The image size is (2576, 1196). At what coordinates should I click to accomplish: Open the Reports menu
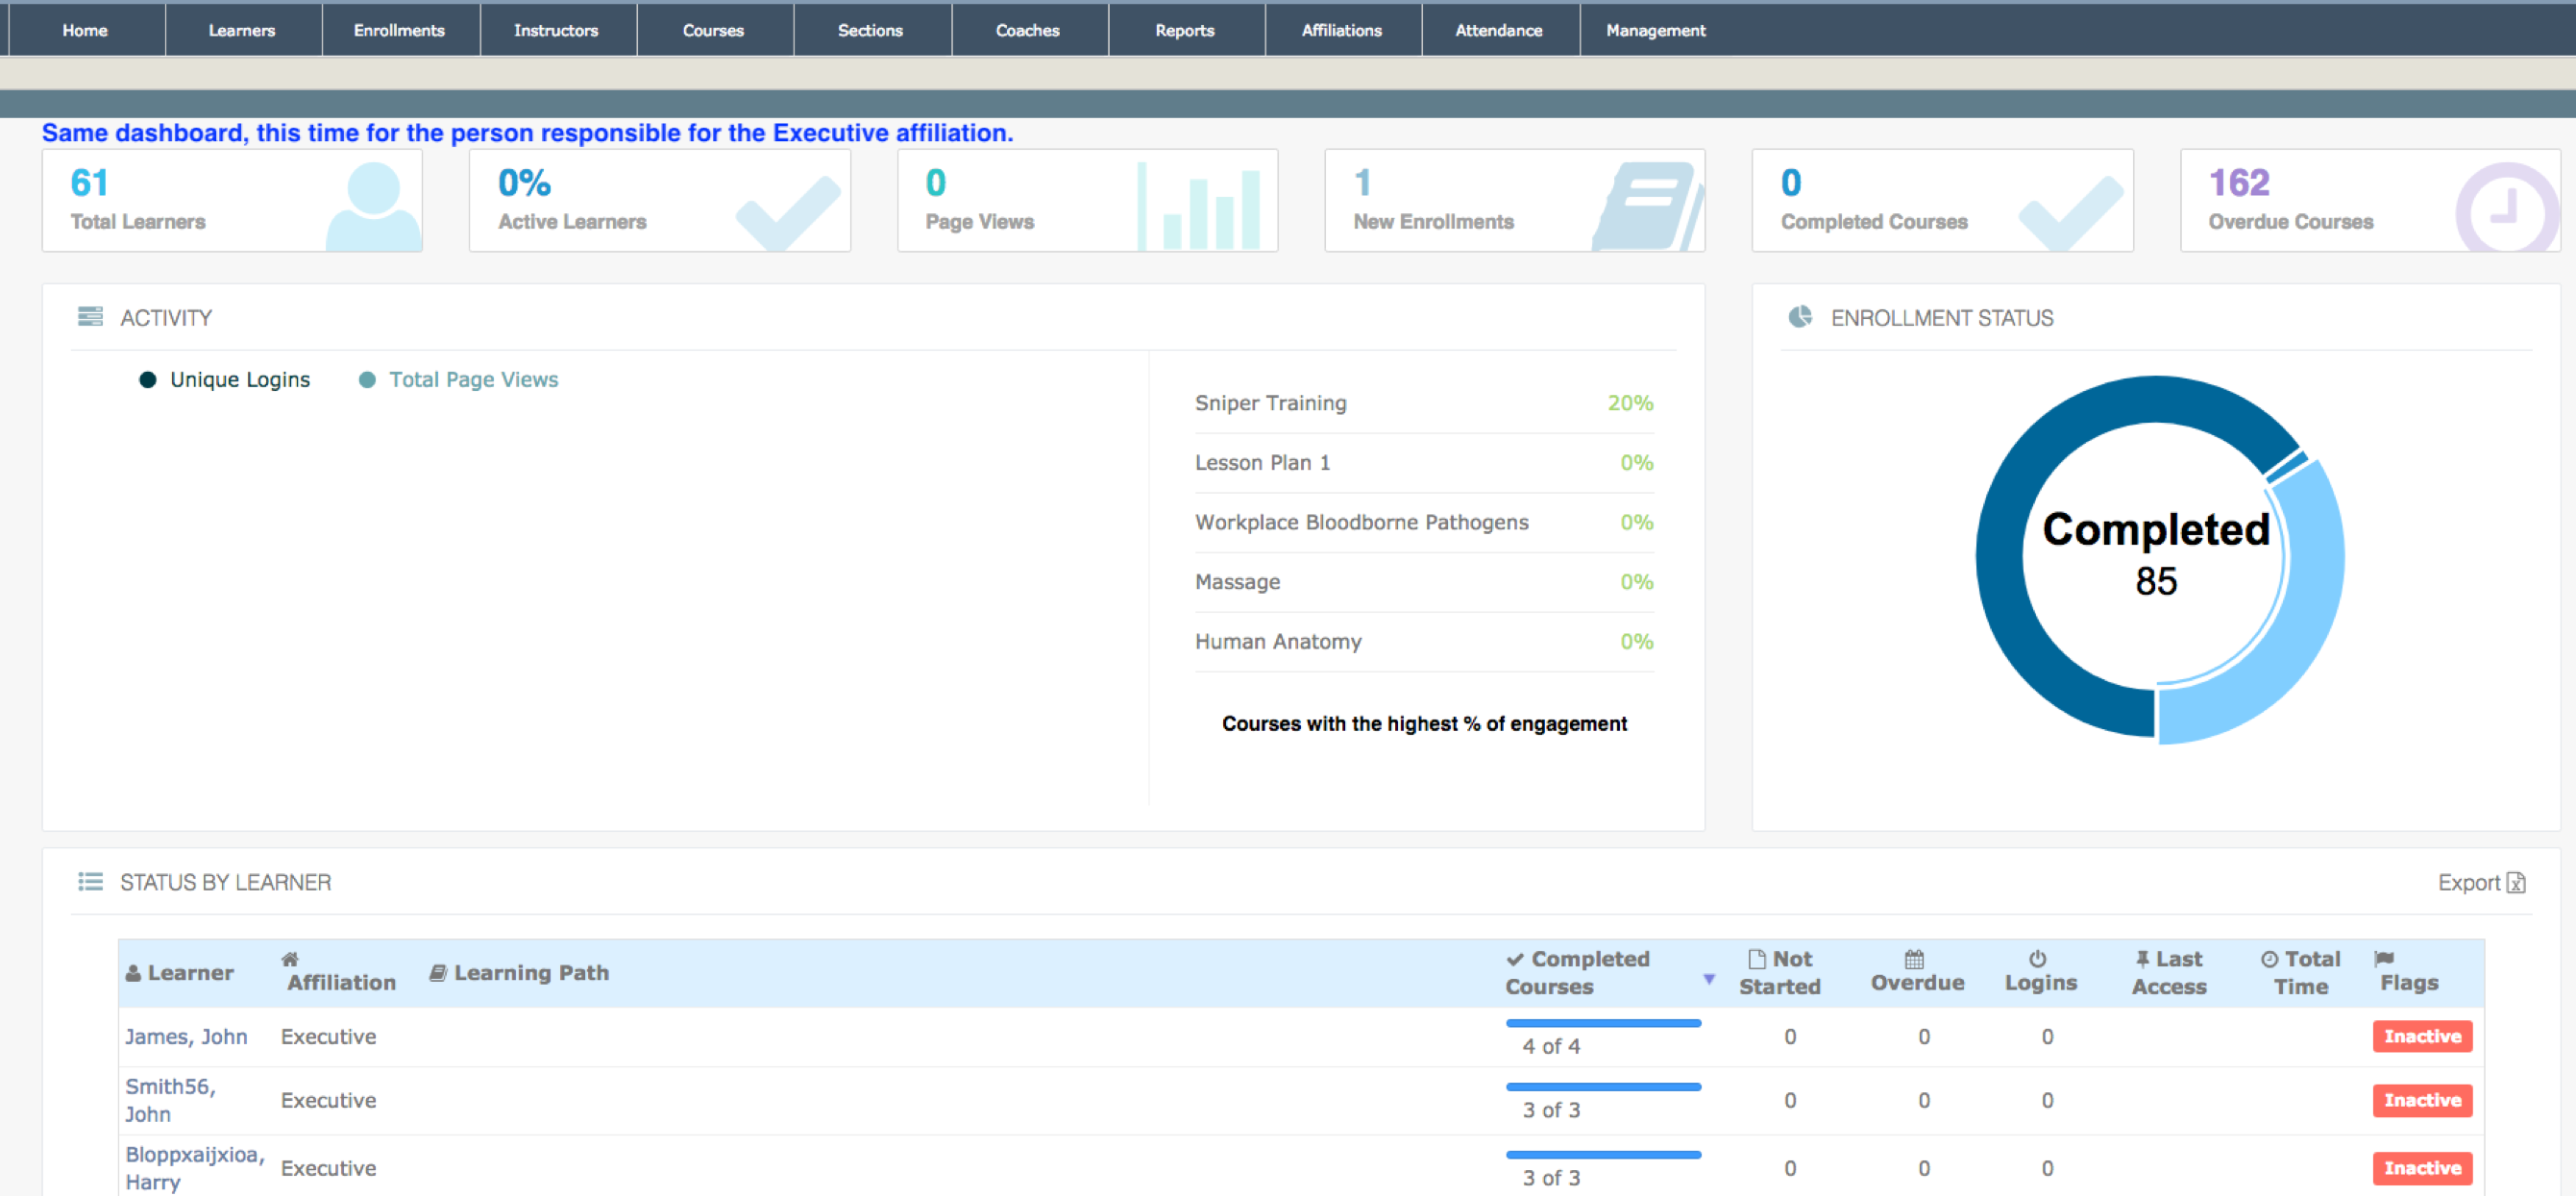(1184, 30)
